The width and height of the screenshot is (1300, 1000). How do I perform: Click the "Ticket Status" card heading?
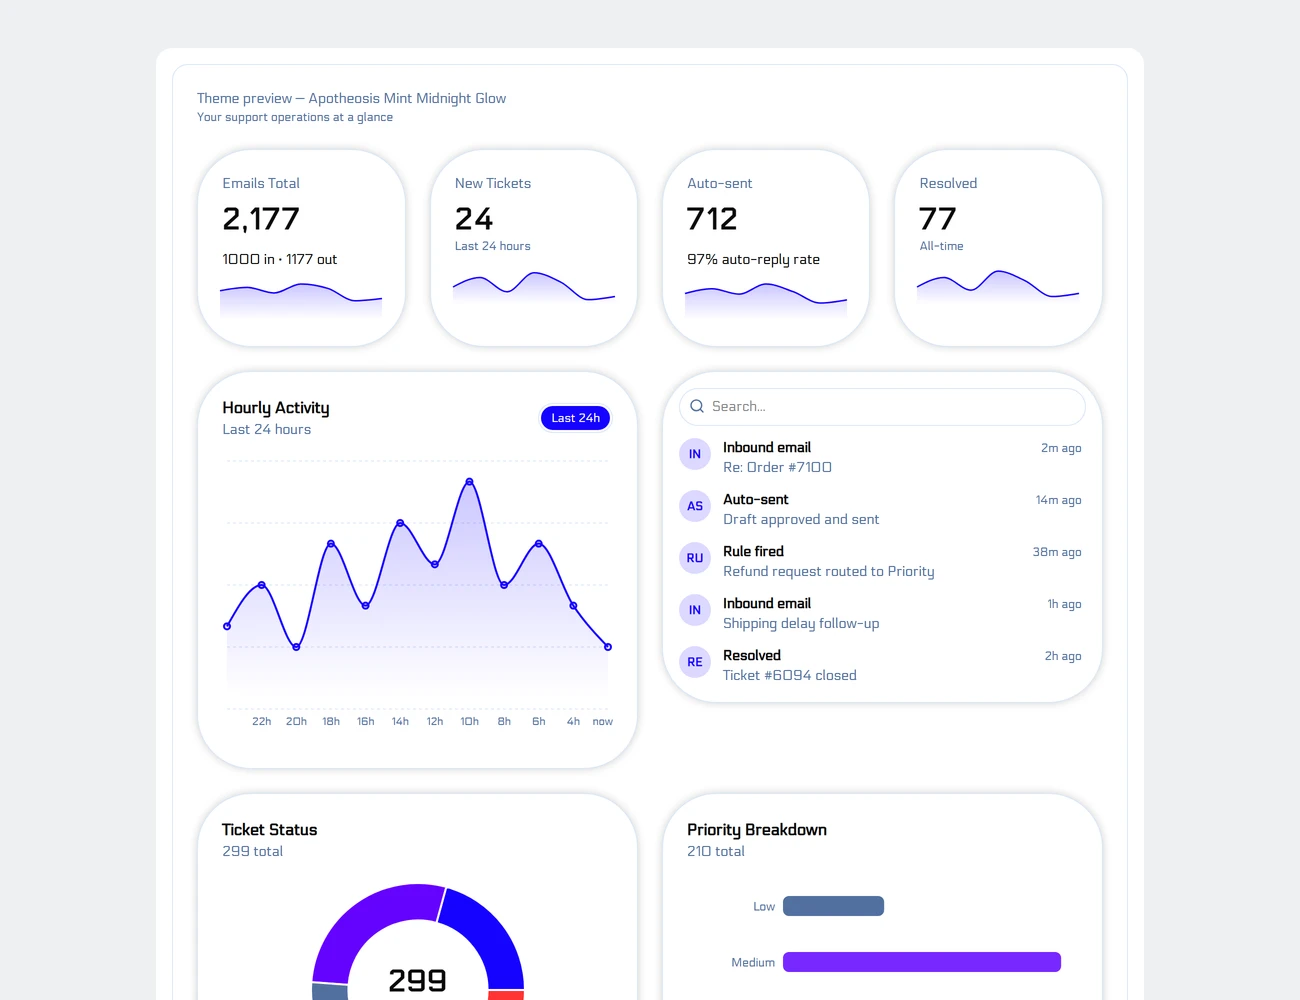270,830
